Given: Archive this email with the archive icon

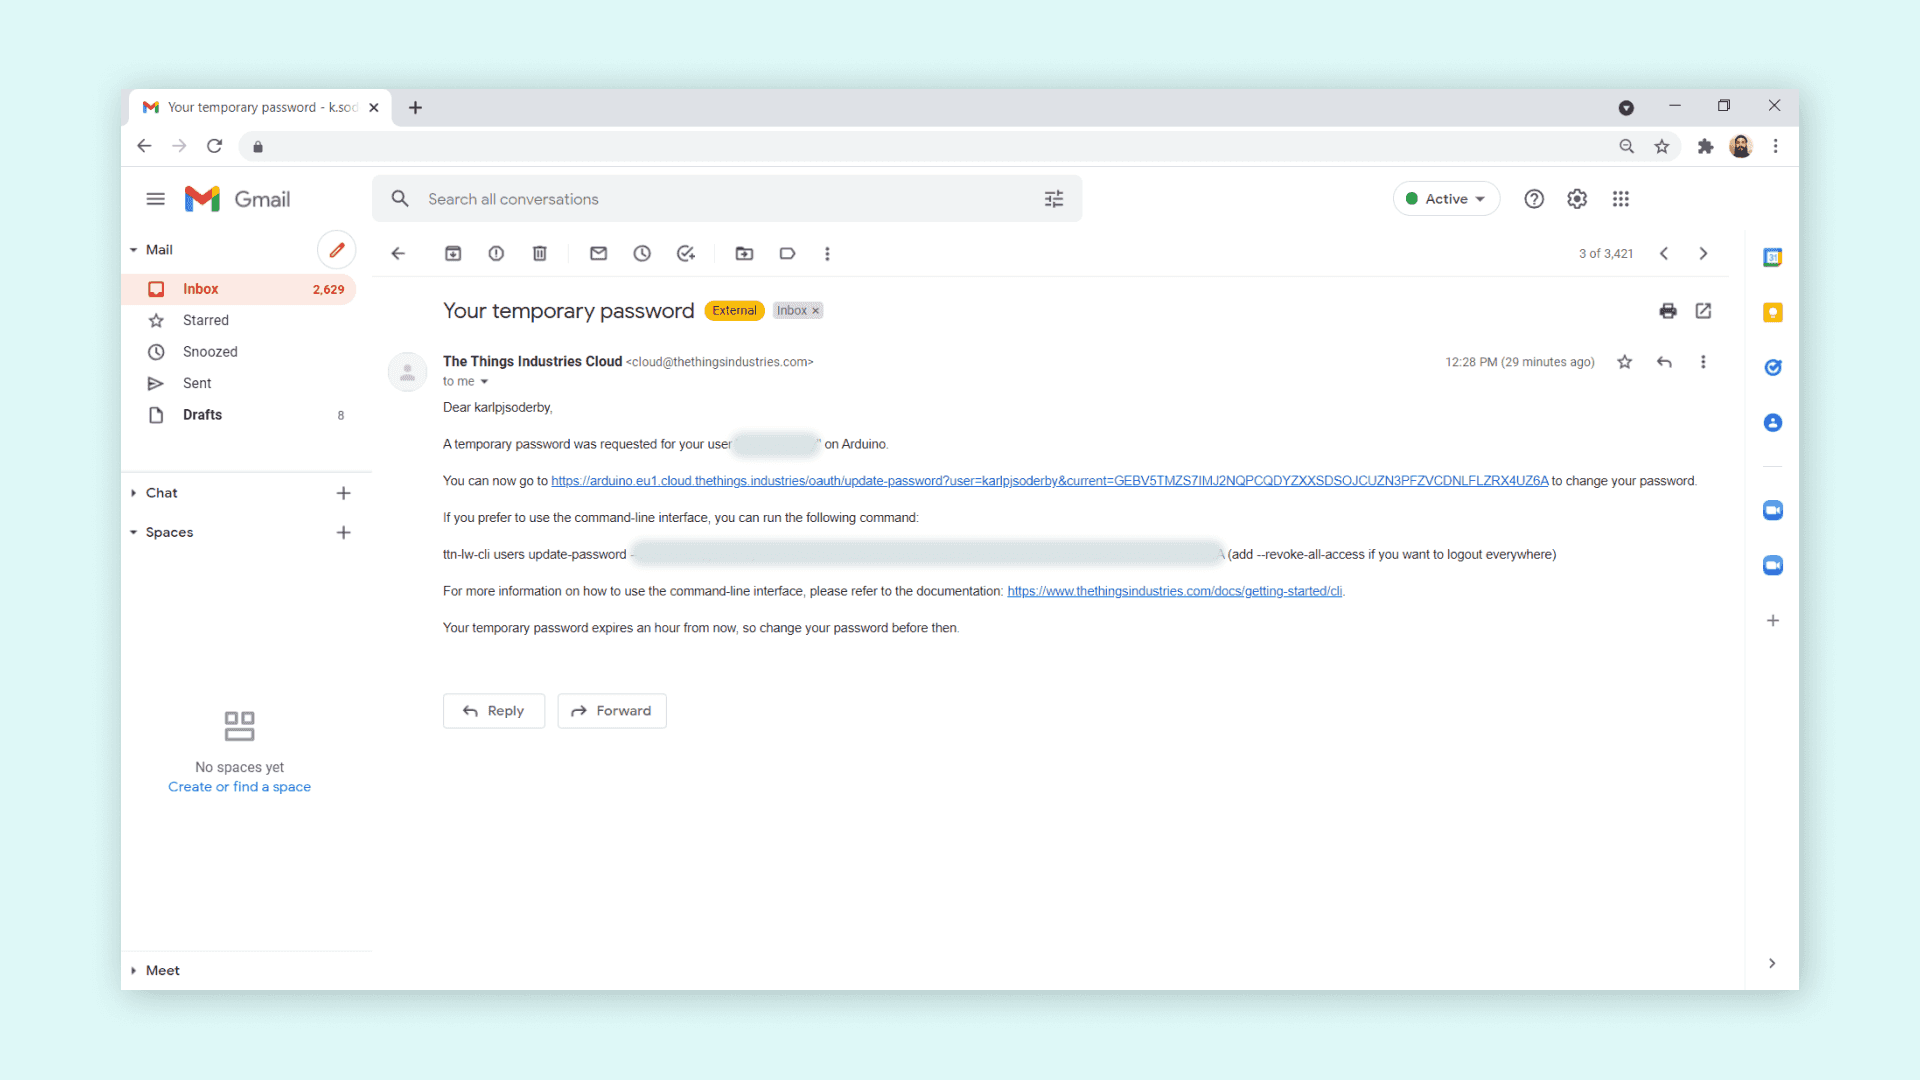Looking at the screenshot, I should [453, 254].
